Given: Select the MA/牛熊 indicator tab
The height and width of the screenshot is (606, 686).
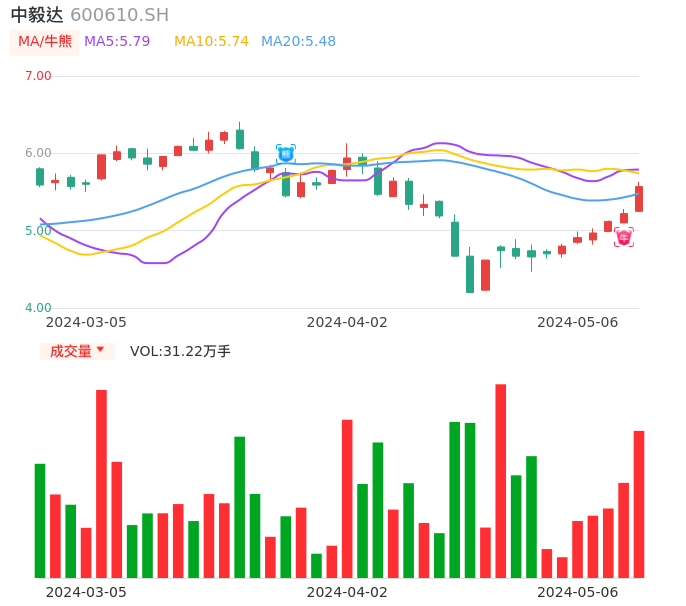Looking at the screenshot, I should pyautogui.click(x=45, y=42).
